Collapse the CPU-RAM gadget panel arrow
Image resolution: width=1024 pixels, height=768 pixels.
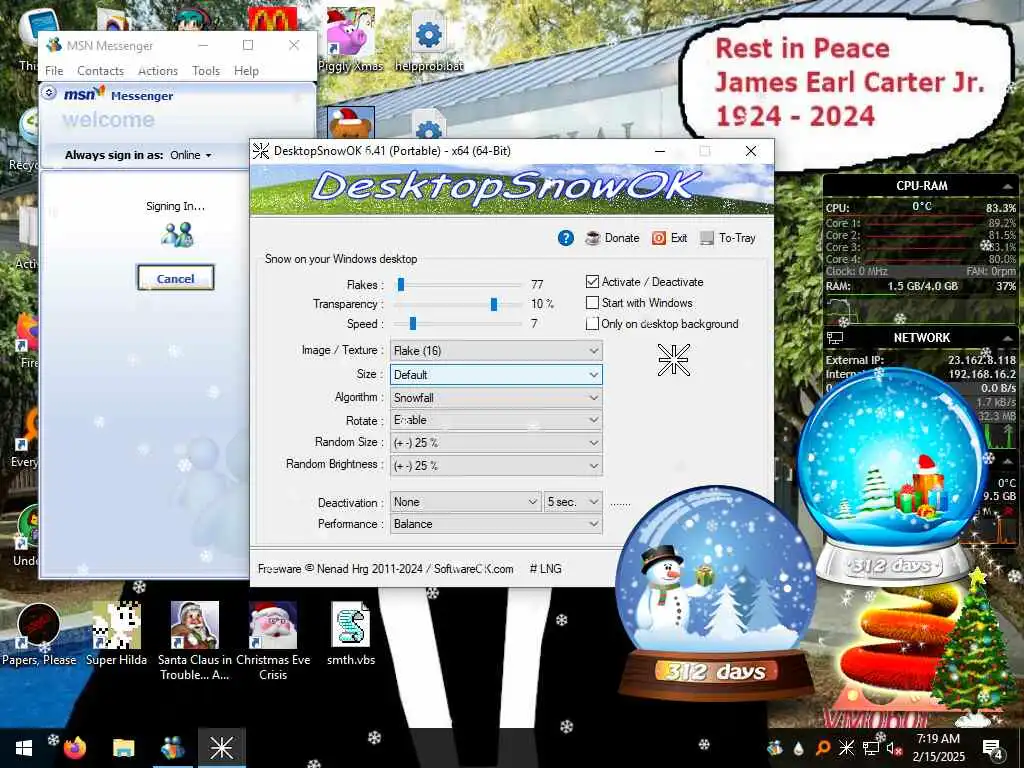tap(1007, 187)
